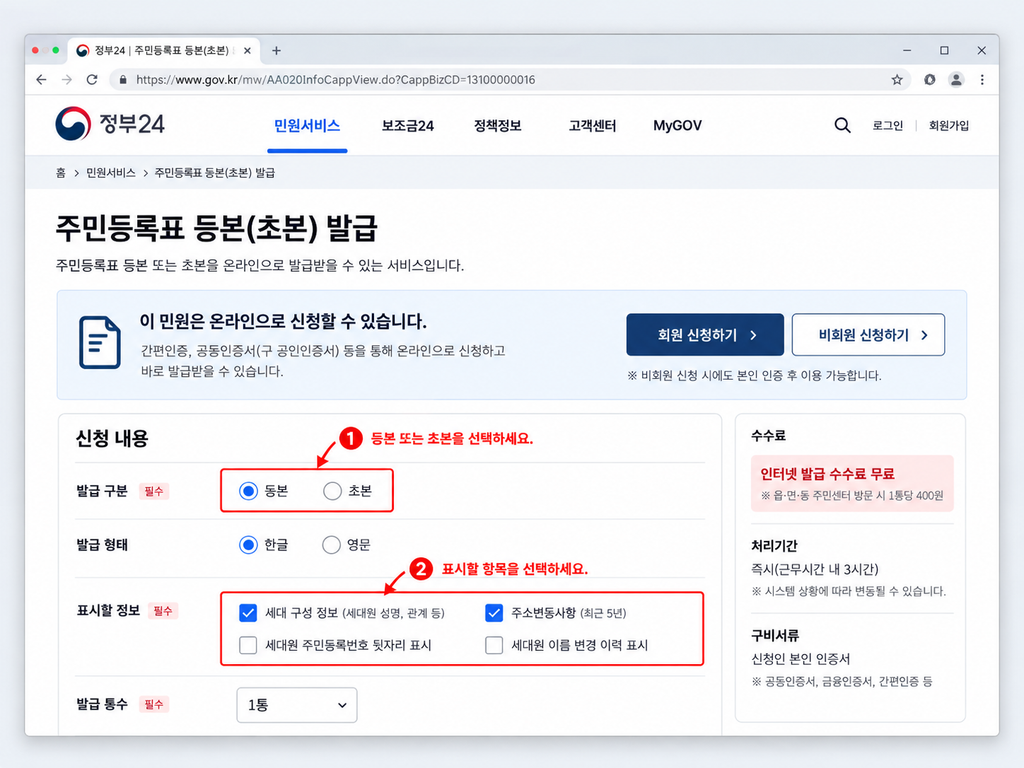This screenshot has width=1024, height=768.
Task: Bookmark page with the star icon
Action: click(897, 80)
